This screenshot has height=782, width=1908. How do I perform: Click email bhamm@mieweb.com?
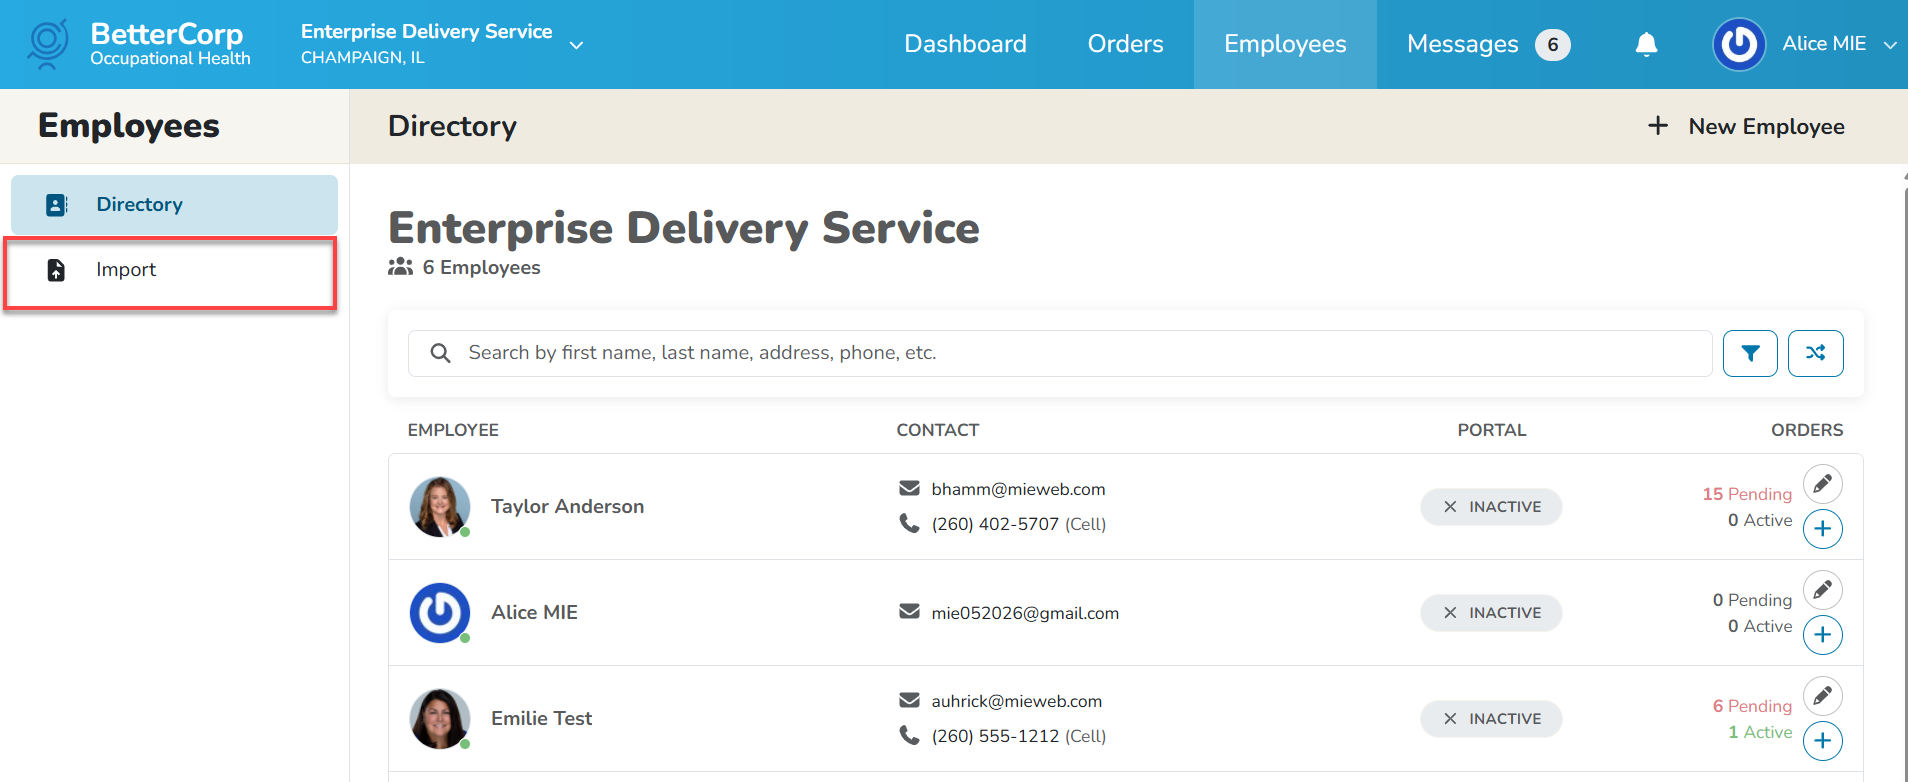[1018, 489]
